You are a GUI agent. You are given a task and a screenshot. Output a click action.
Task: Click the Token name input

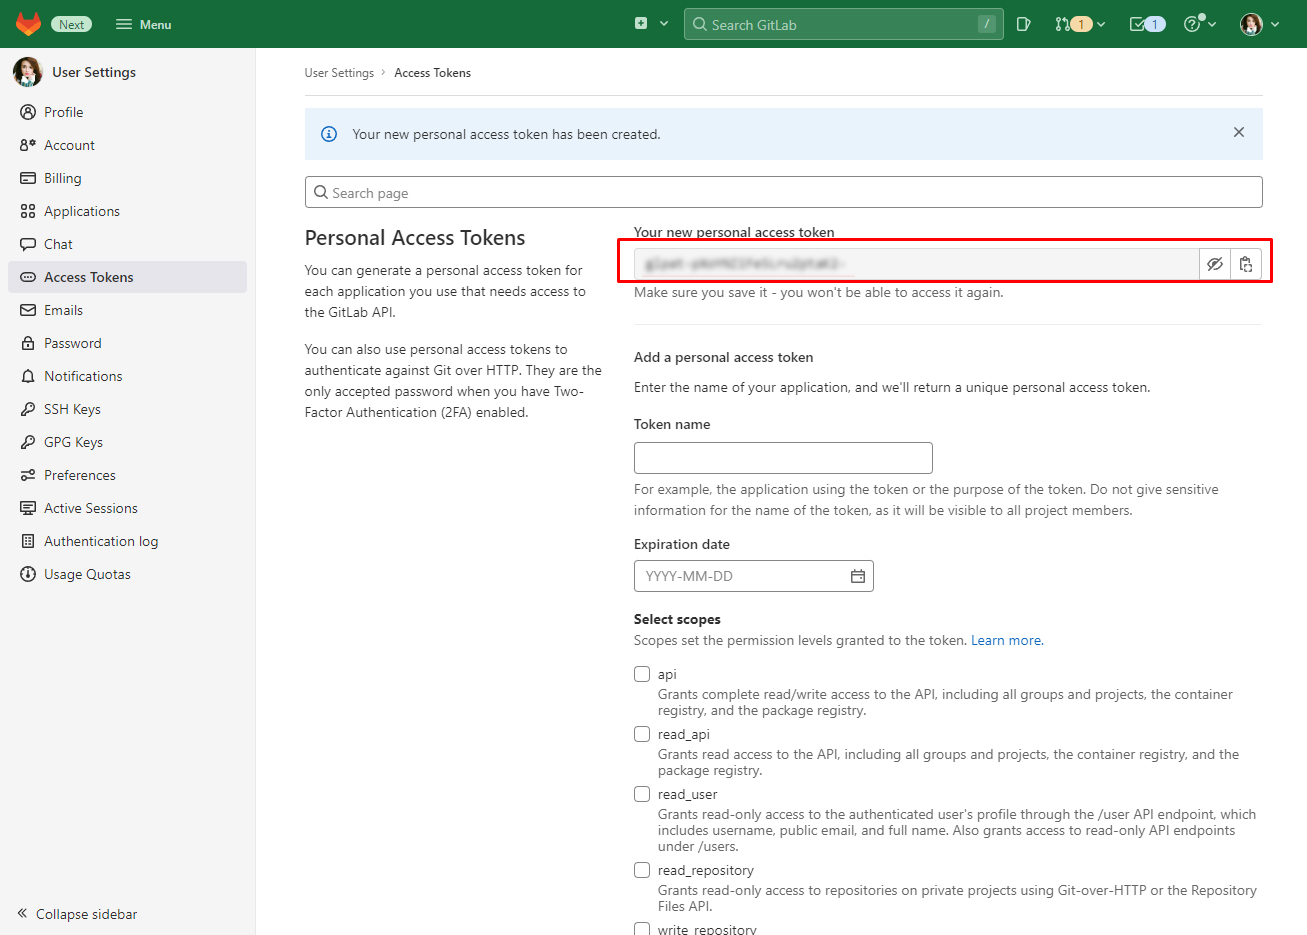(783, 458)
